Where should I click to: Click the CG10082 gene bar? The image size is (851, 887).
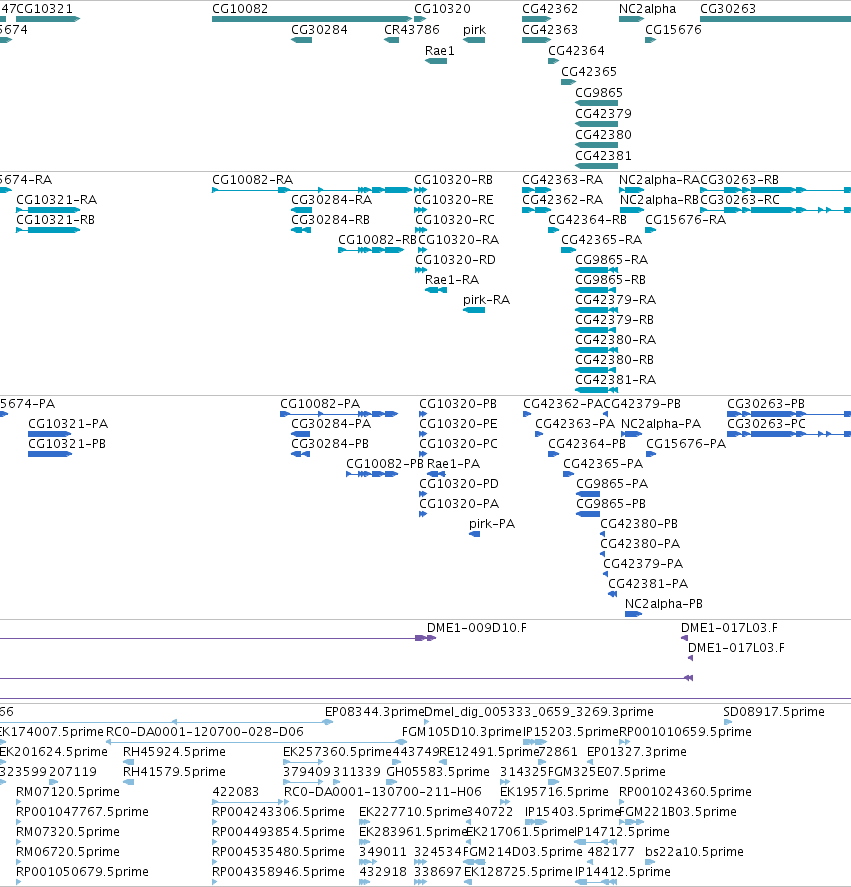click(312, 19)
